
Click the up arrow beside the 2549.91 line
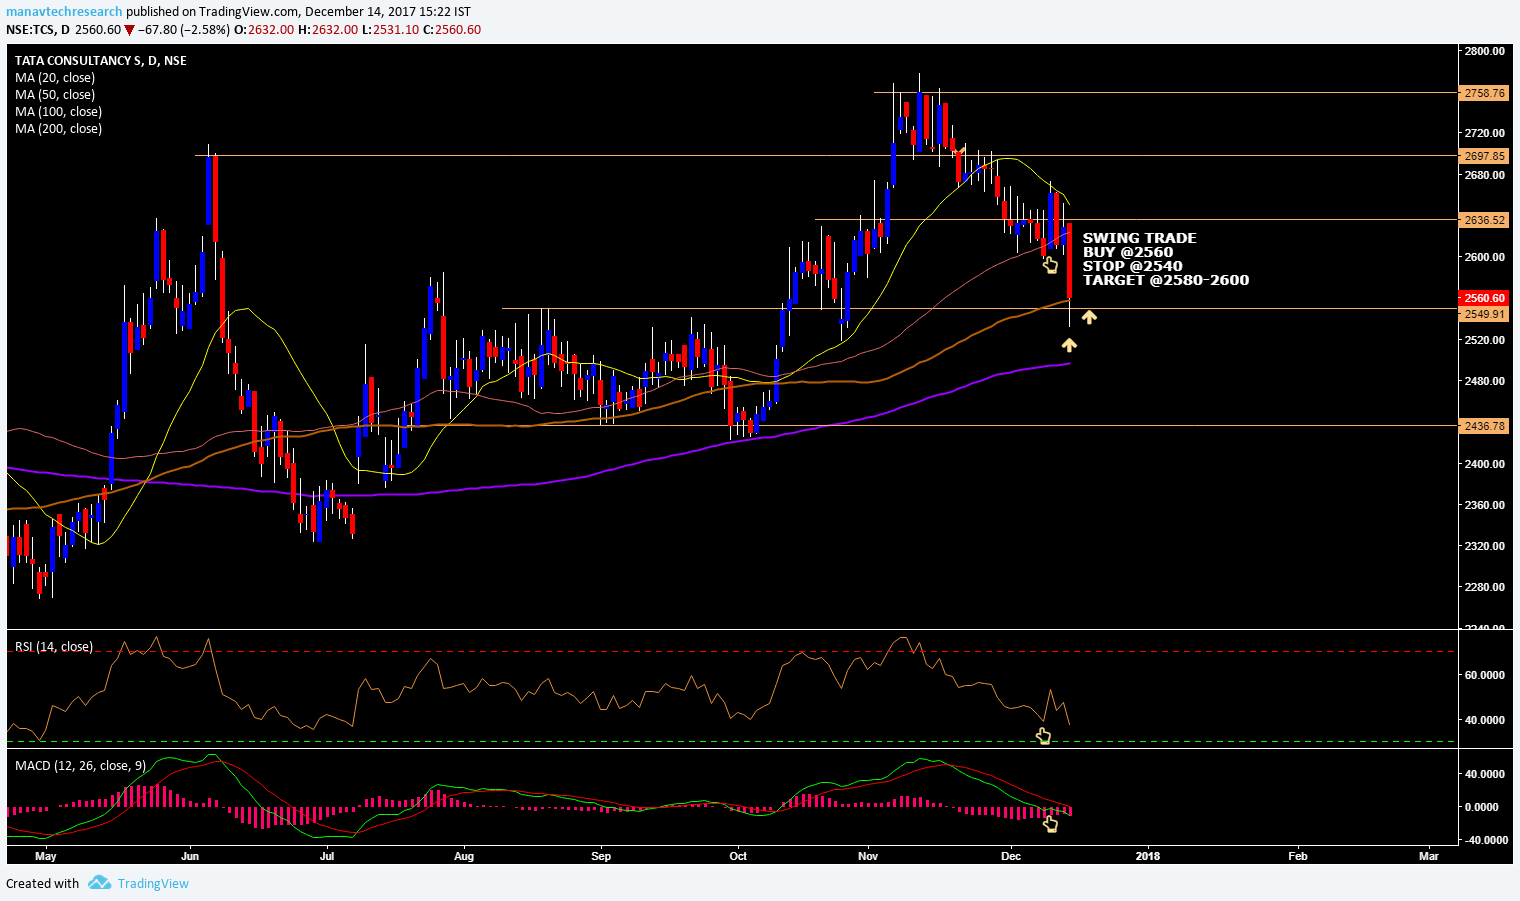tap(1089, 317)
